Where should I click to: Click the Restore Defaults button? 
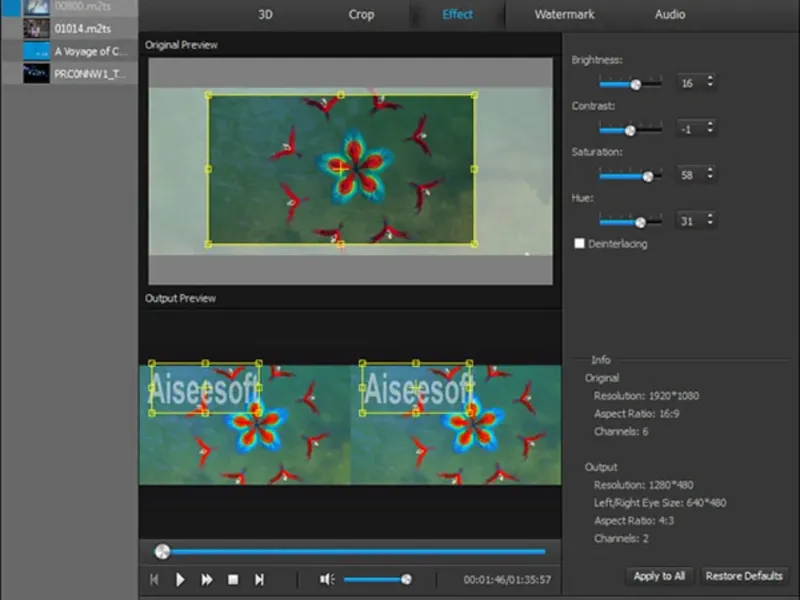pyautogui.click(x=744, y=576)
